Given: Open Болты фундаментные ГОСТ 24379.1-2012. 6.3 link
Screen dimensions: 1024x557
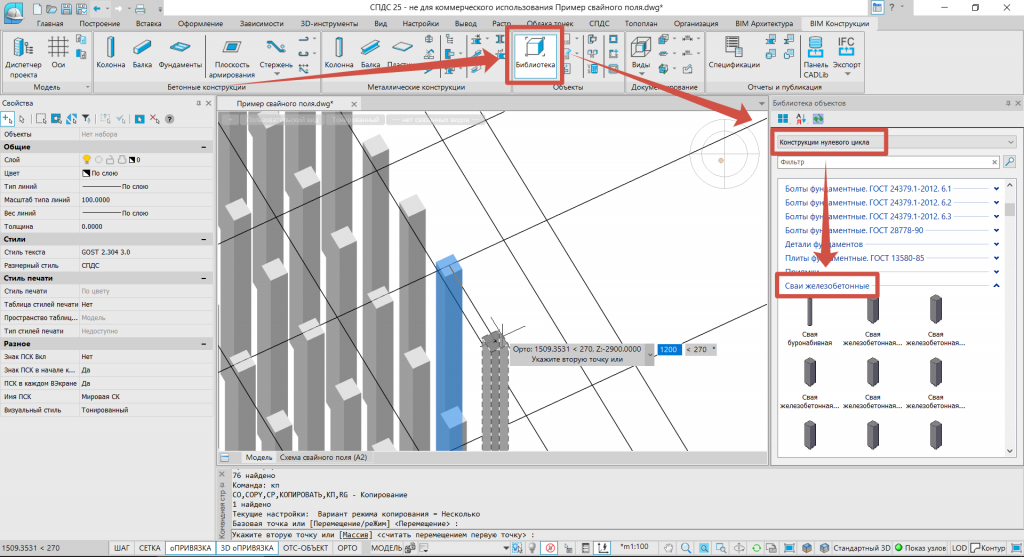Looking at the screenshot, I should coord(867,216).
